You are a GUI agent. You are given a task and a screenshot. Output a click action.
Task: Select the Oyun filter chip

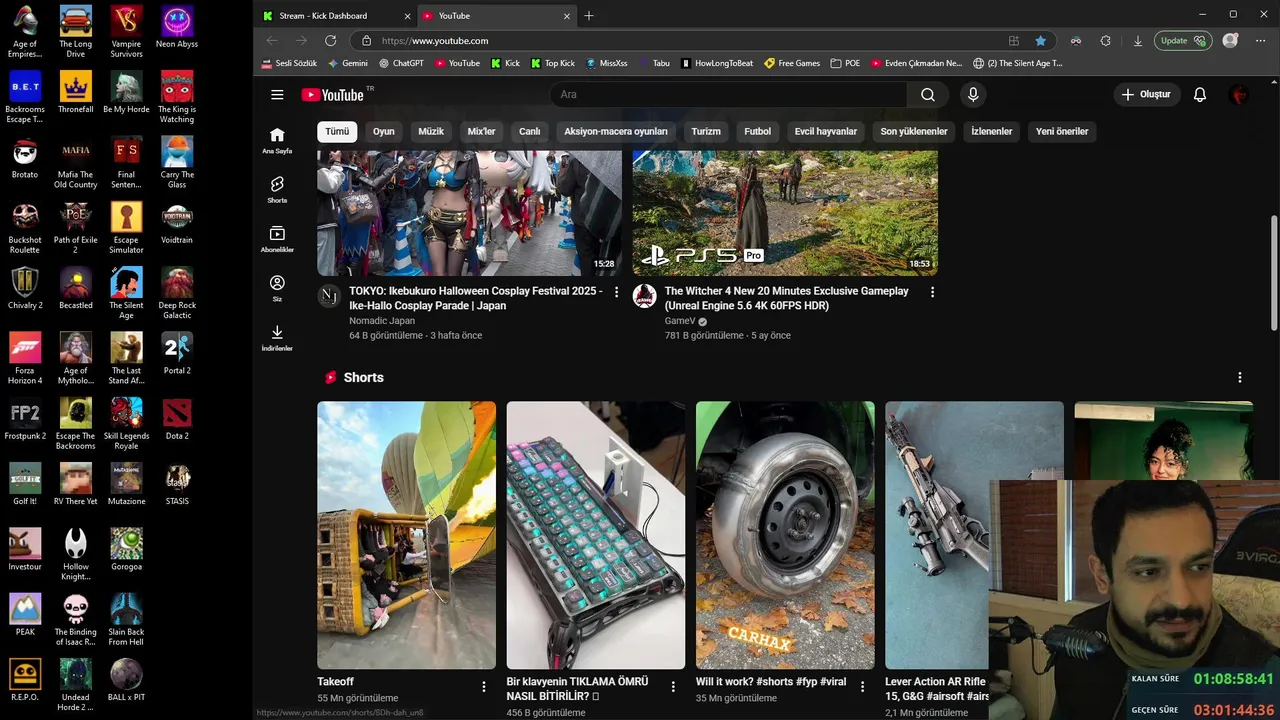(x=384, y=131)
